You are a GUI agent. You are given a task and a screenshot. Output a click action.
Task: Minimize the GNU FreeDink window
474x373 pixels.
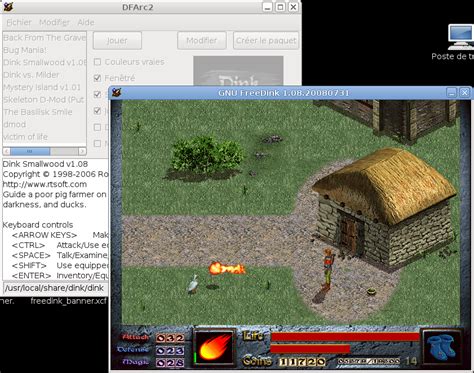[452, 92]
